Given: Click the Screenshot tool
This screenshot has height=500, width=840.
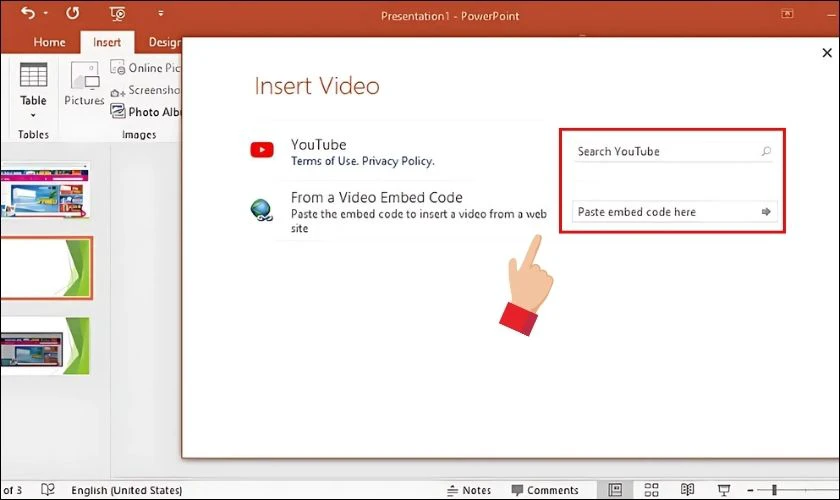Looking at the screenshot, I should tap(145, 91).
